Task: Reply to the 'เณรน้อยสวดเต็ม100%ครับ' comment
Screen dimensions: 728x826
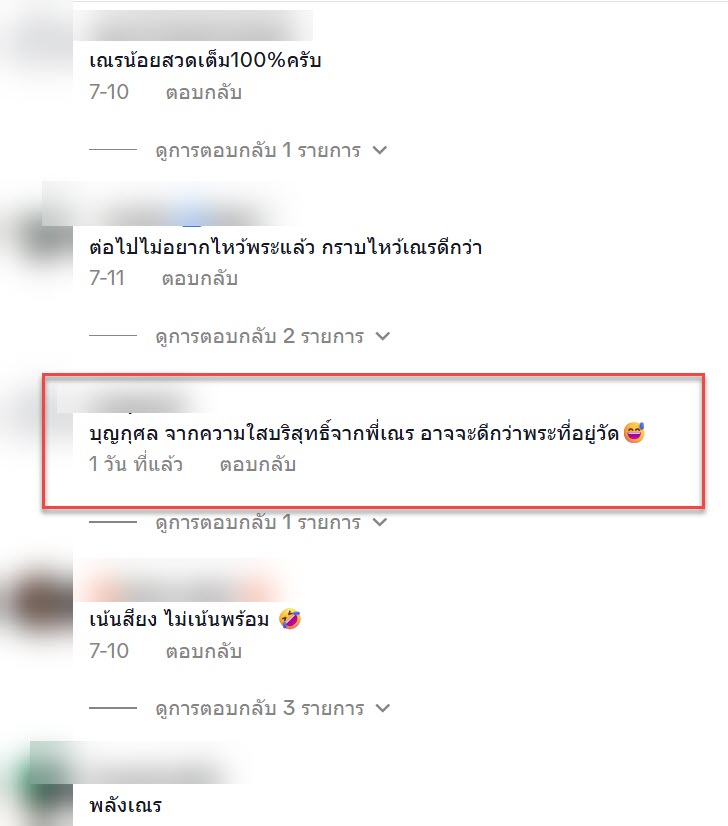Action: 203,93
